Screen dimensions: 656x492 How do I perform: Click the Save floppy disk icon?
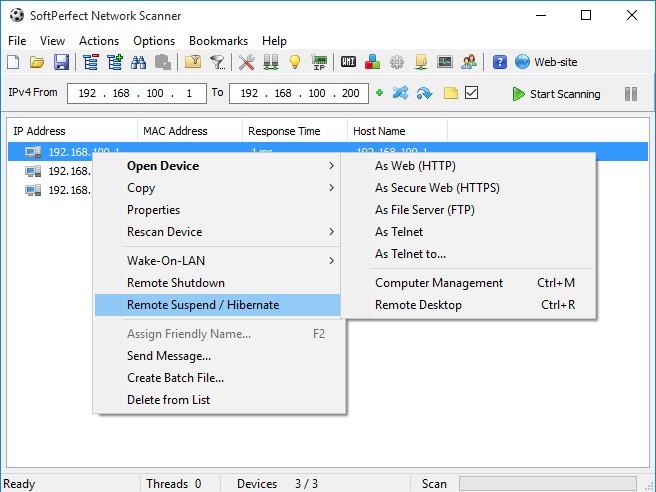(61, 62)
